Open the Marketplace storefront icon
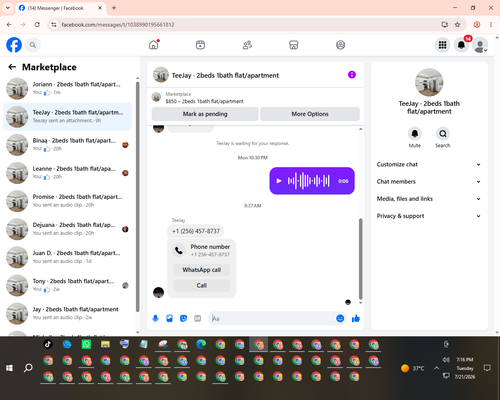Screen dimensions: 500x400 click(294, 45)
